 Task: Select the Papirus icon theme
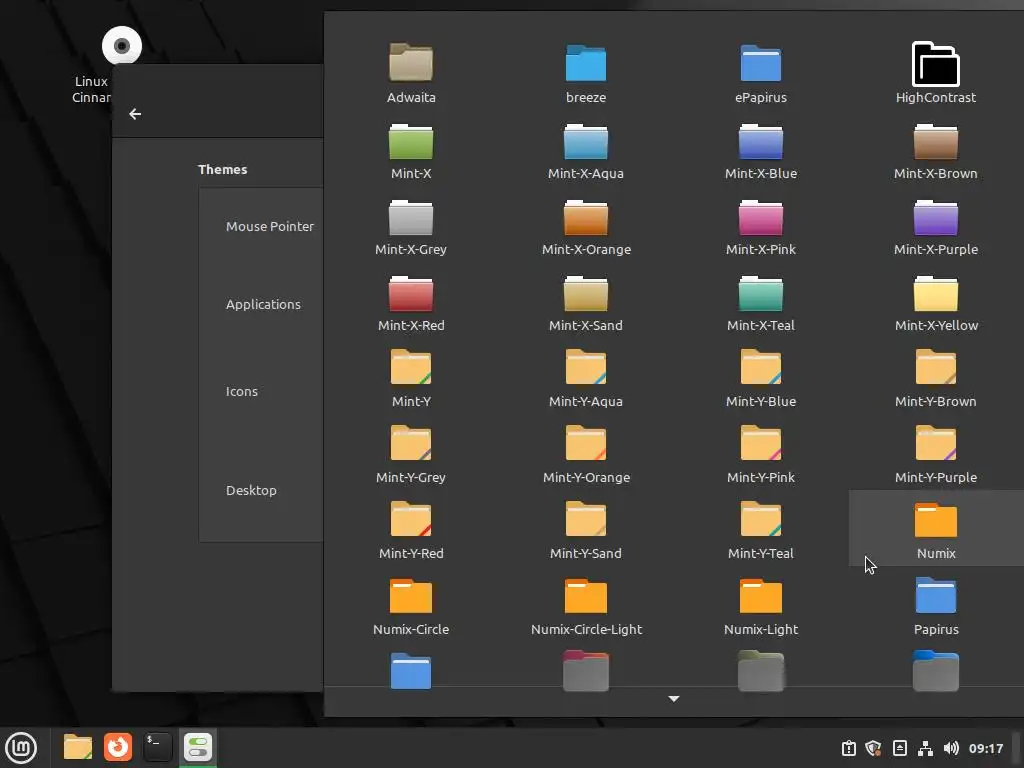coord(936,605)
